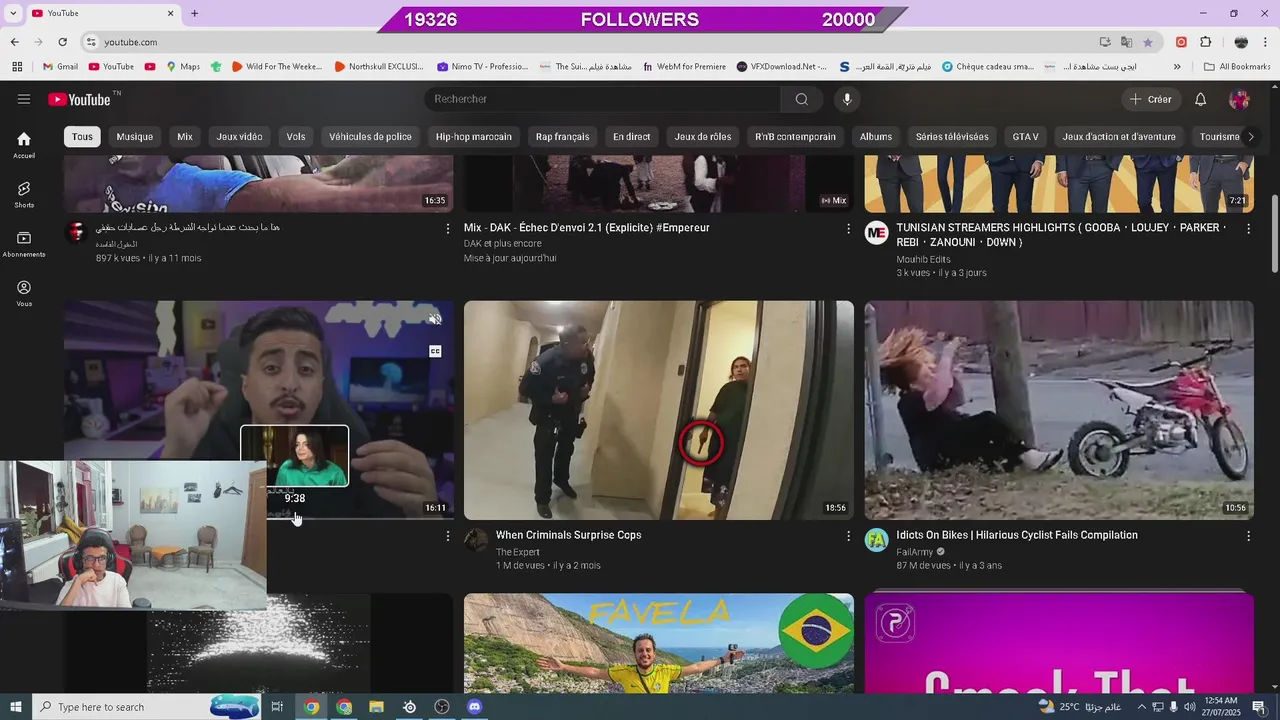Screen dimensions: 1280x720
Task: Open the Gmail bookmark
Action: click(x=60, y=67)
